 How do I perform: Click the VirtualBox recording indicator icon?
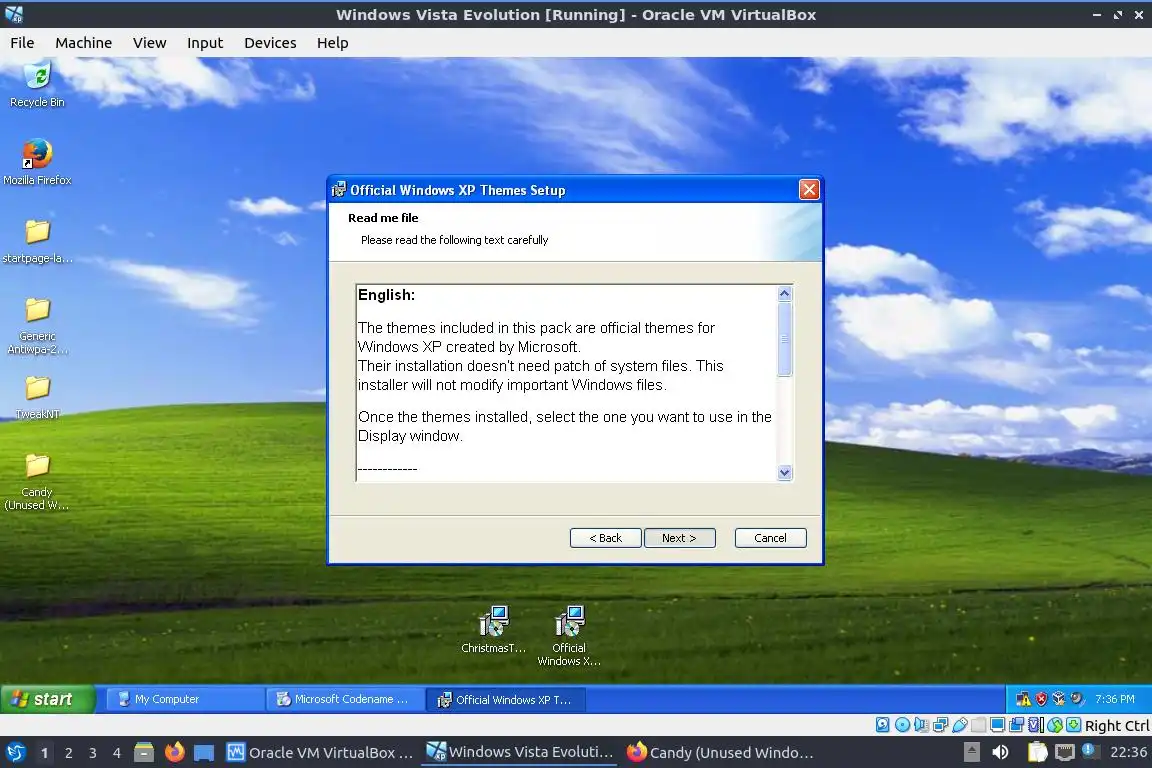(1017, 725)
